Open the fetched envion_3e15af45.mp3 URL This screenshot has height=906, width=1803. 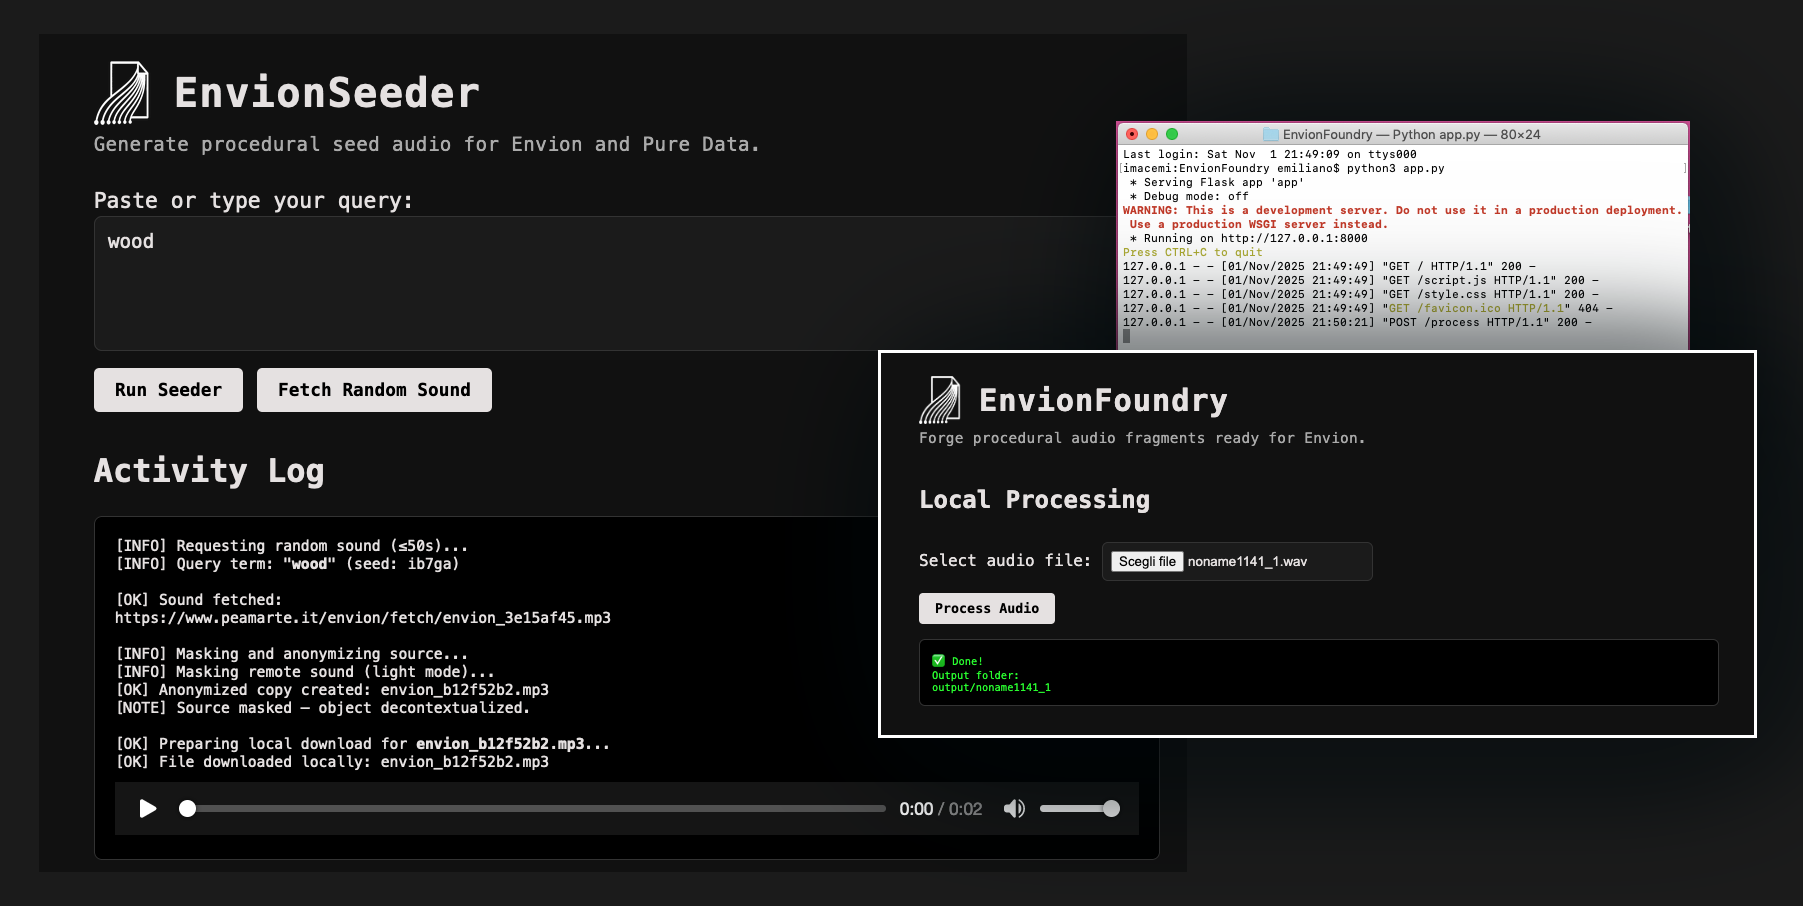[362, 617]
